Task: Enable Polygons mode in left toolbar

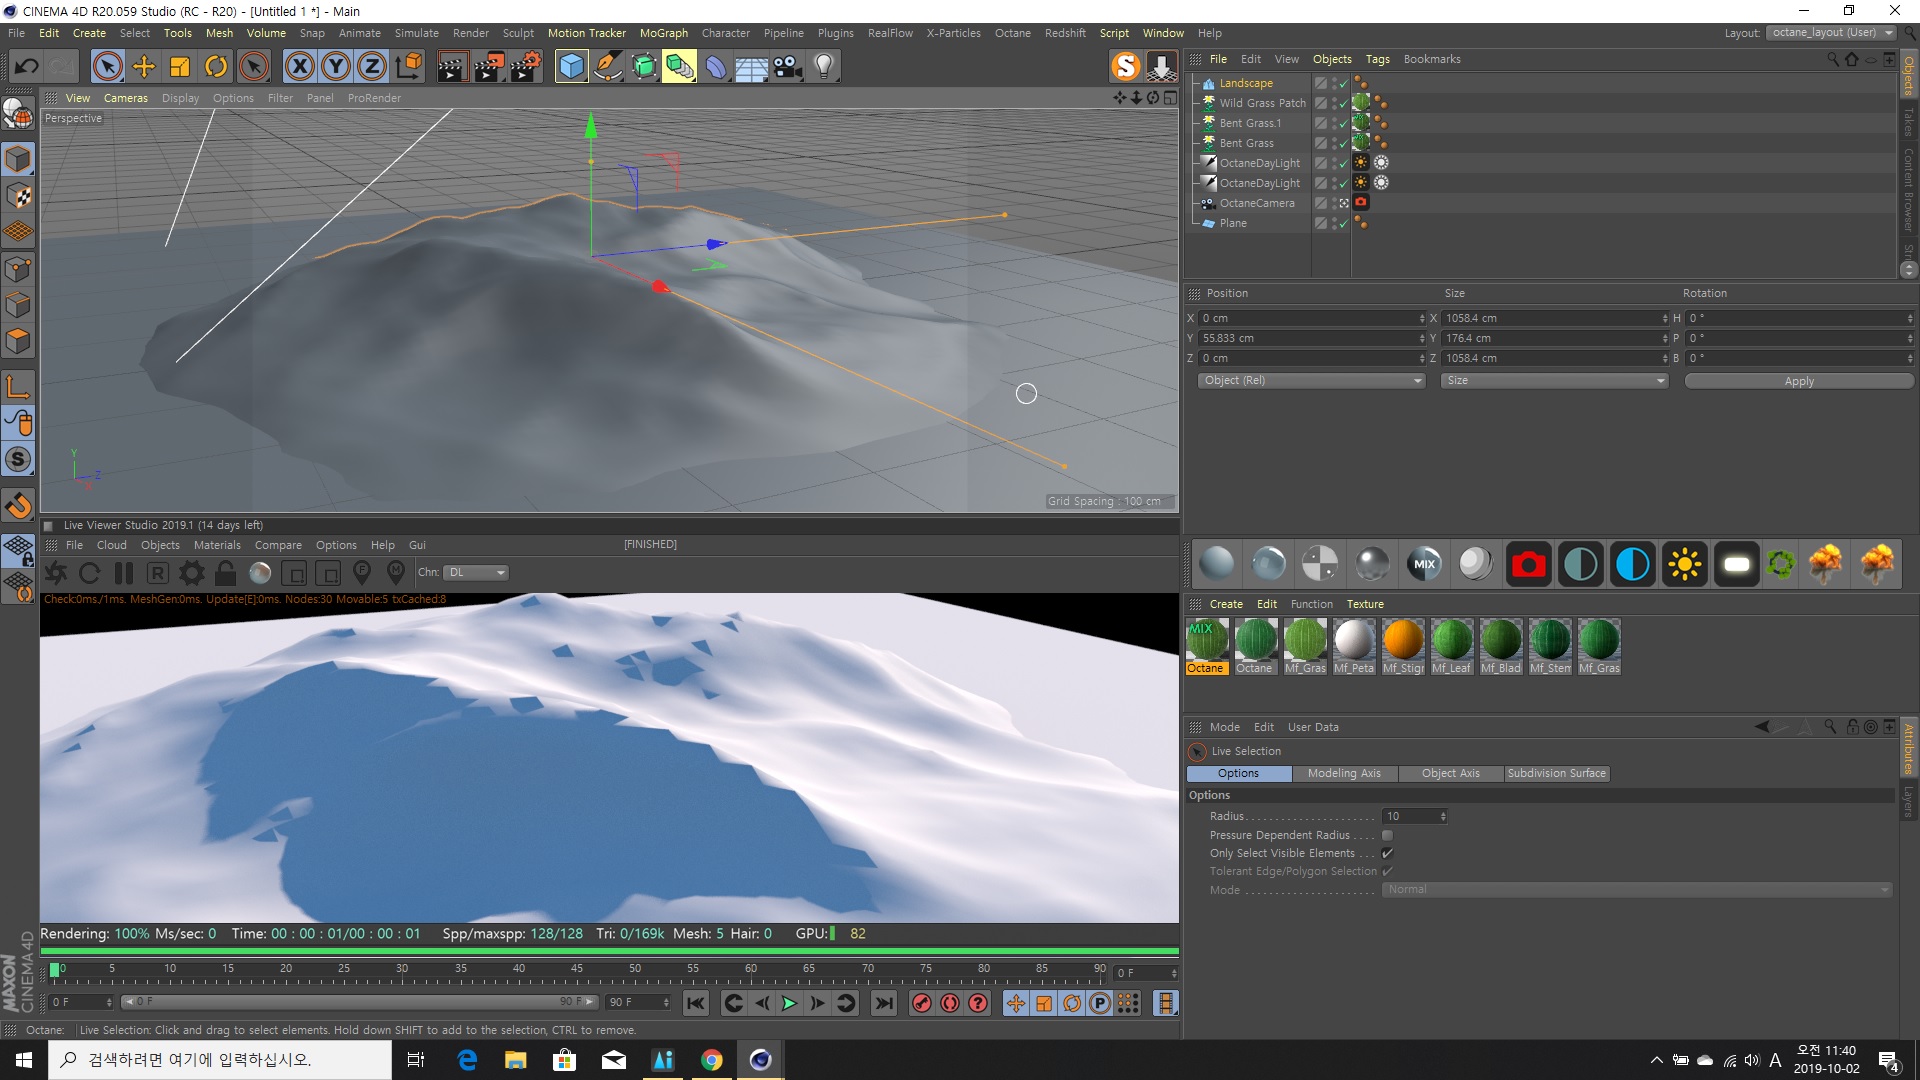Action: [x=18, y=341]
